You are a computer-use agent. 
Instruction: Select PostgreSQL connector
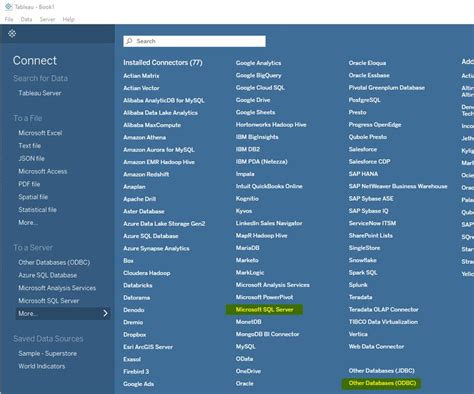click(364, 100)
